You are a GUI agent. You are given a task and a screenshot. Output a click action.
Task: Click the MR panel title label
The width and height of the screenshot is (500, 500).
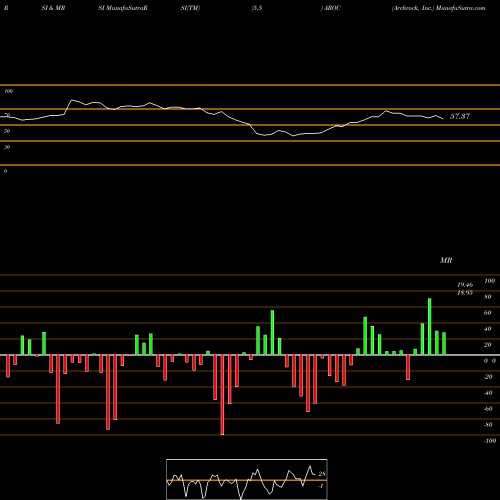click(x=446, y=260)
